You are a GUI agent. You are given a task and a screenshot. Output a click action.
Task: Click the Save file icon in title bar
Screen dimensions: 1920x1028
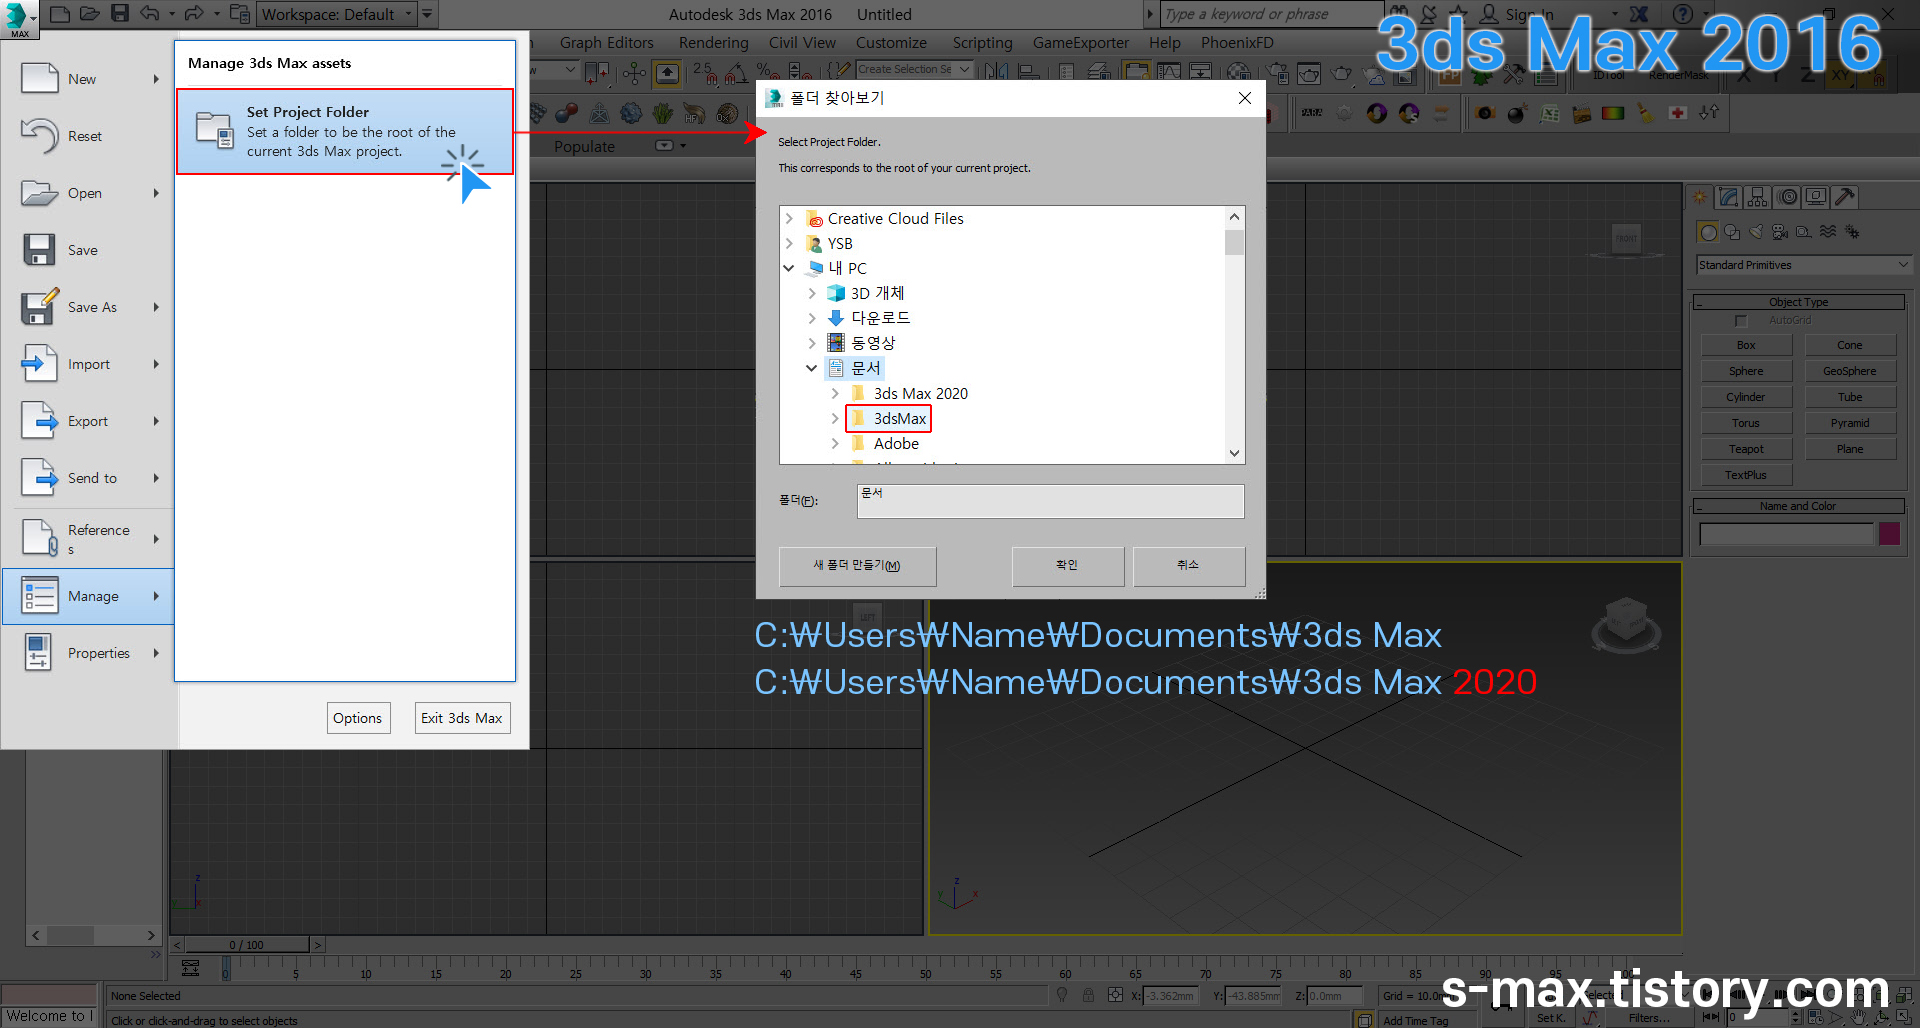click(120, 14)
